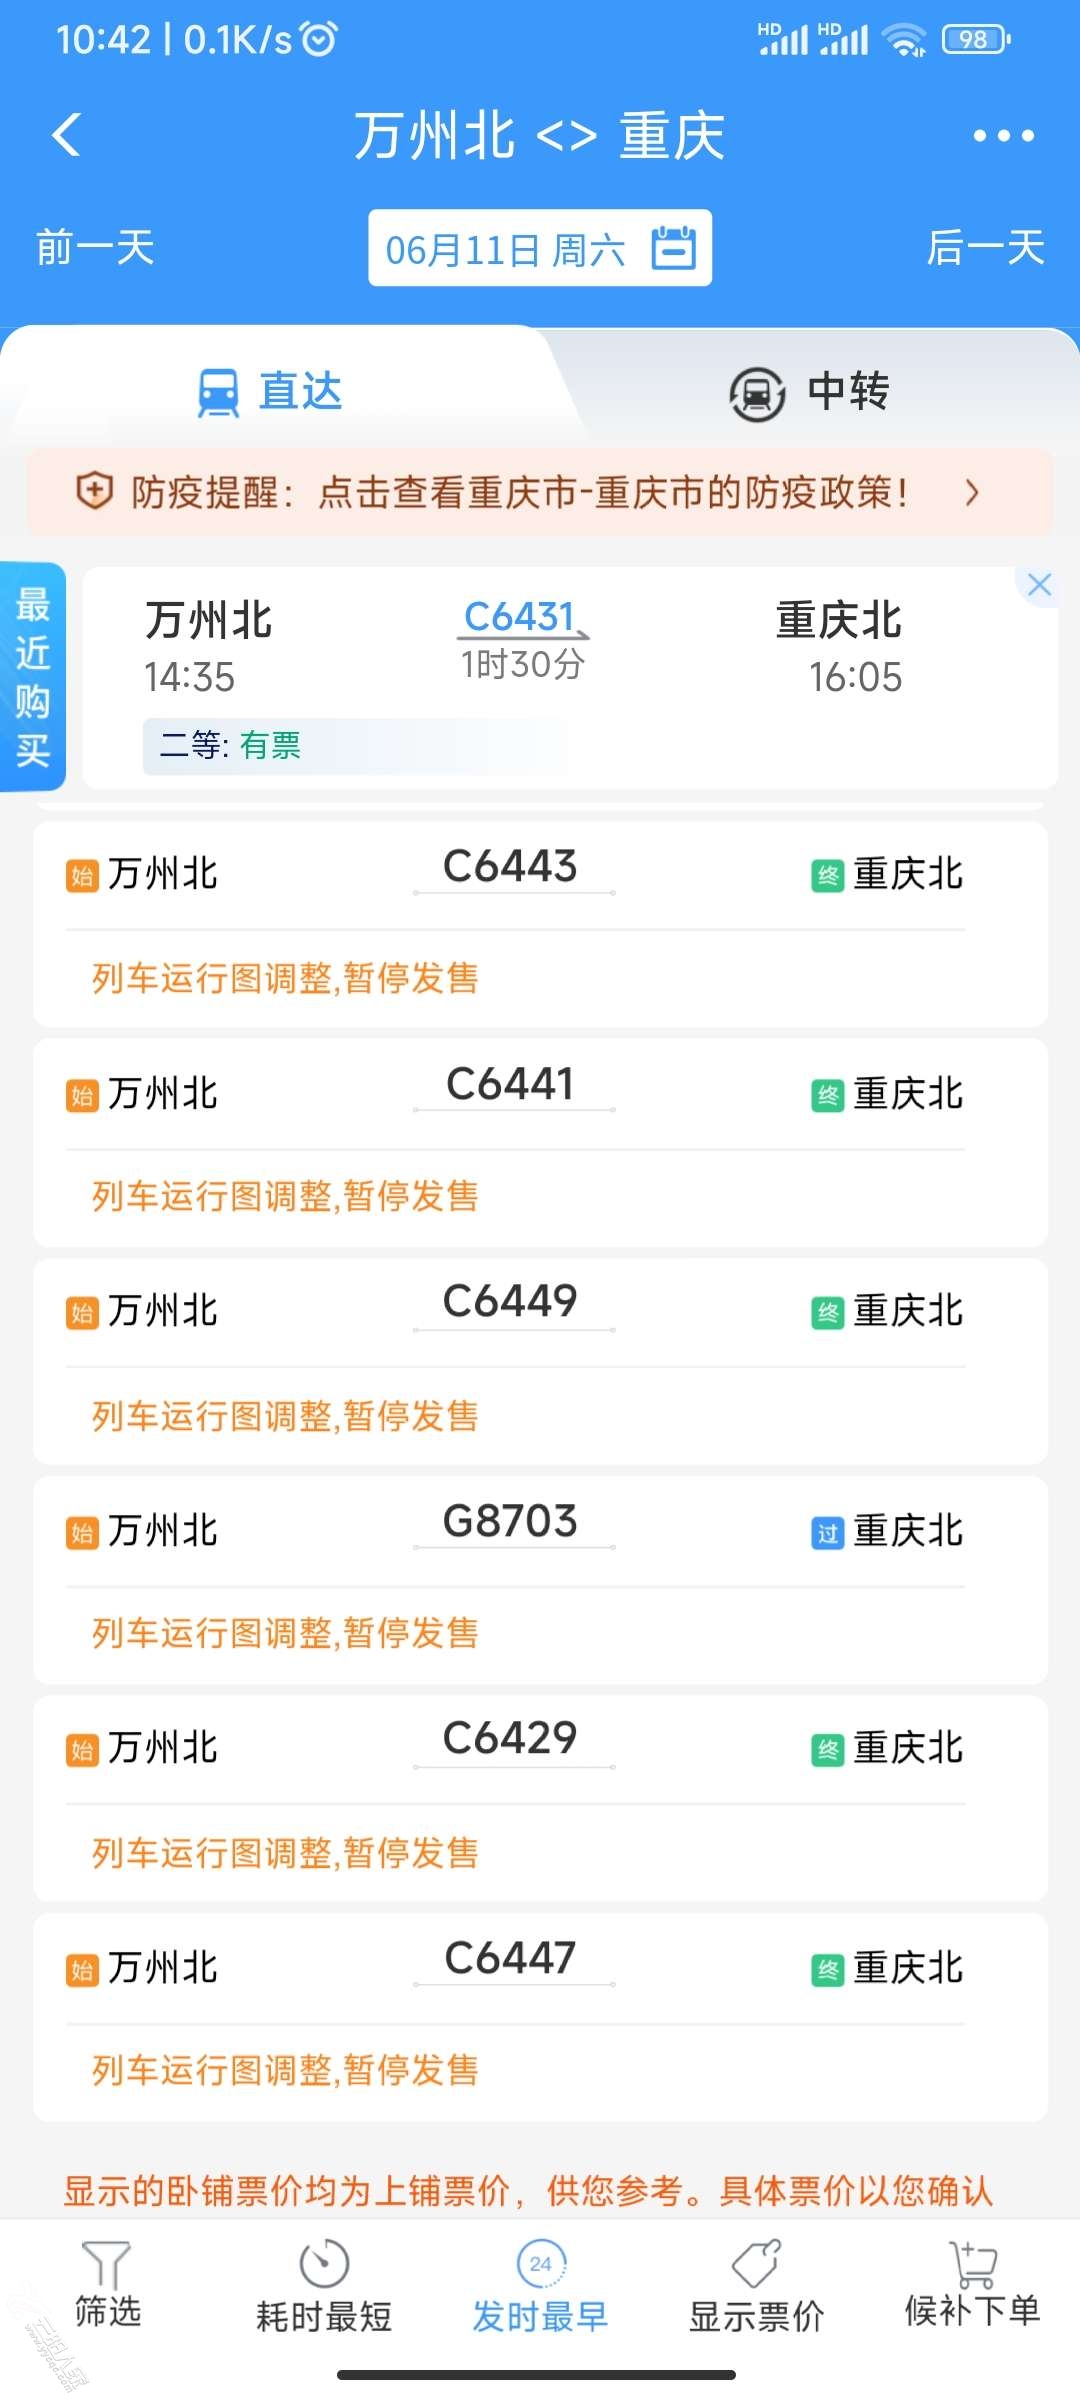The image size is (1080, 2400).
Task: Open the three-dots more menu
Action: coord(1003,136)
